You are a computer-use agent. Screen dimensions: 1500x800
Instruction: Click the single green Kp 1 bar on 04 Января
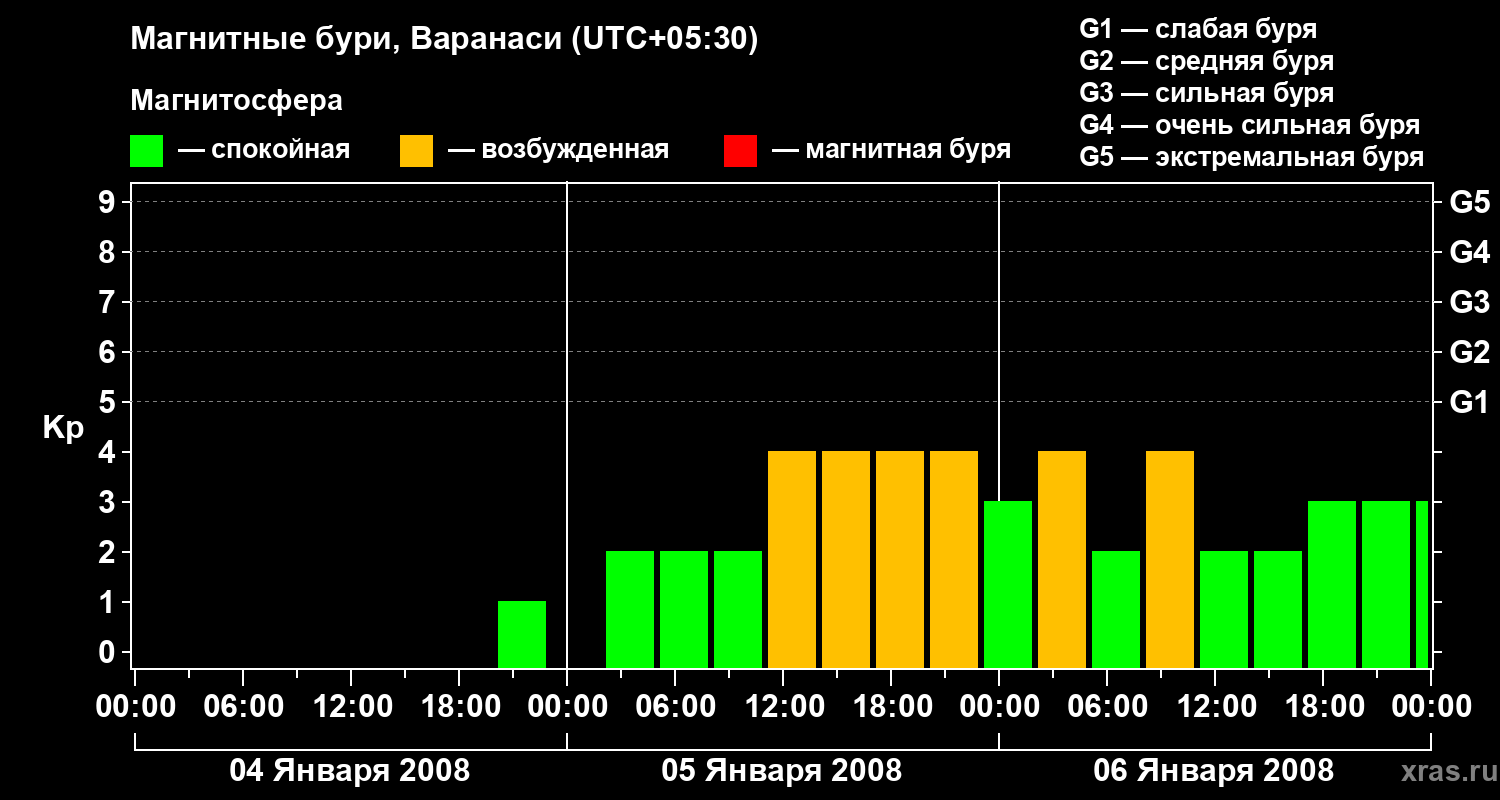point(522,634)
